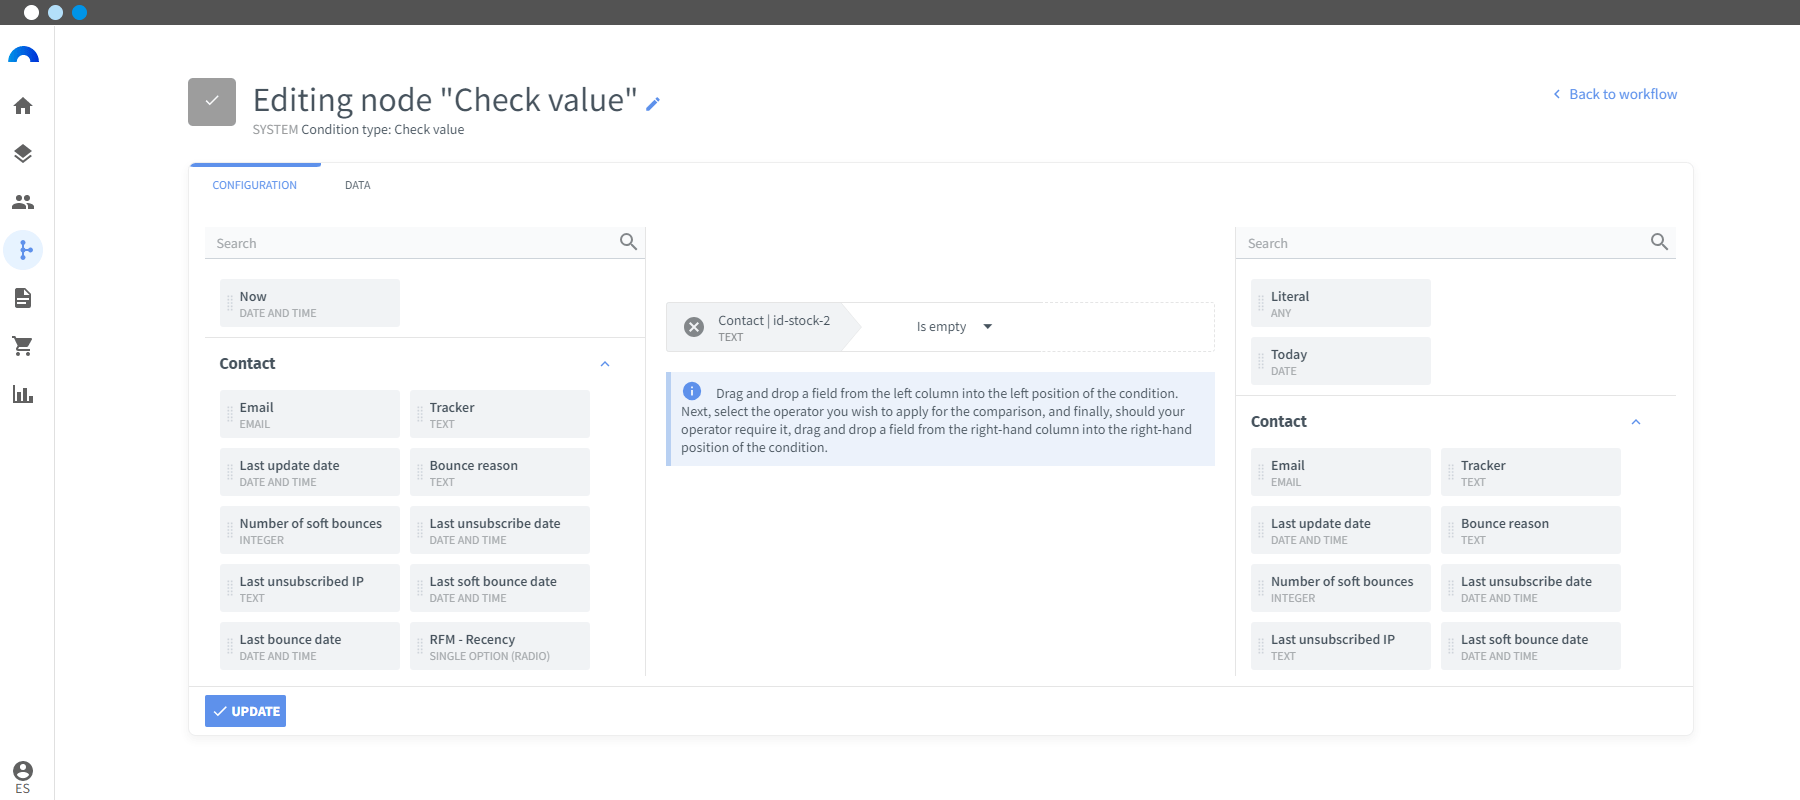Select the Today DATE value card
Image resolution: width=1800 pixels, height=800 pixels.
tap(1341, 361)
